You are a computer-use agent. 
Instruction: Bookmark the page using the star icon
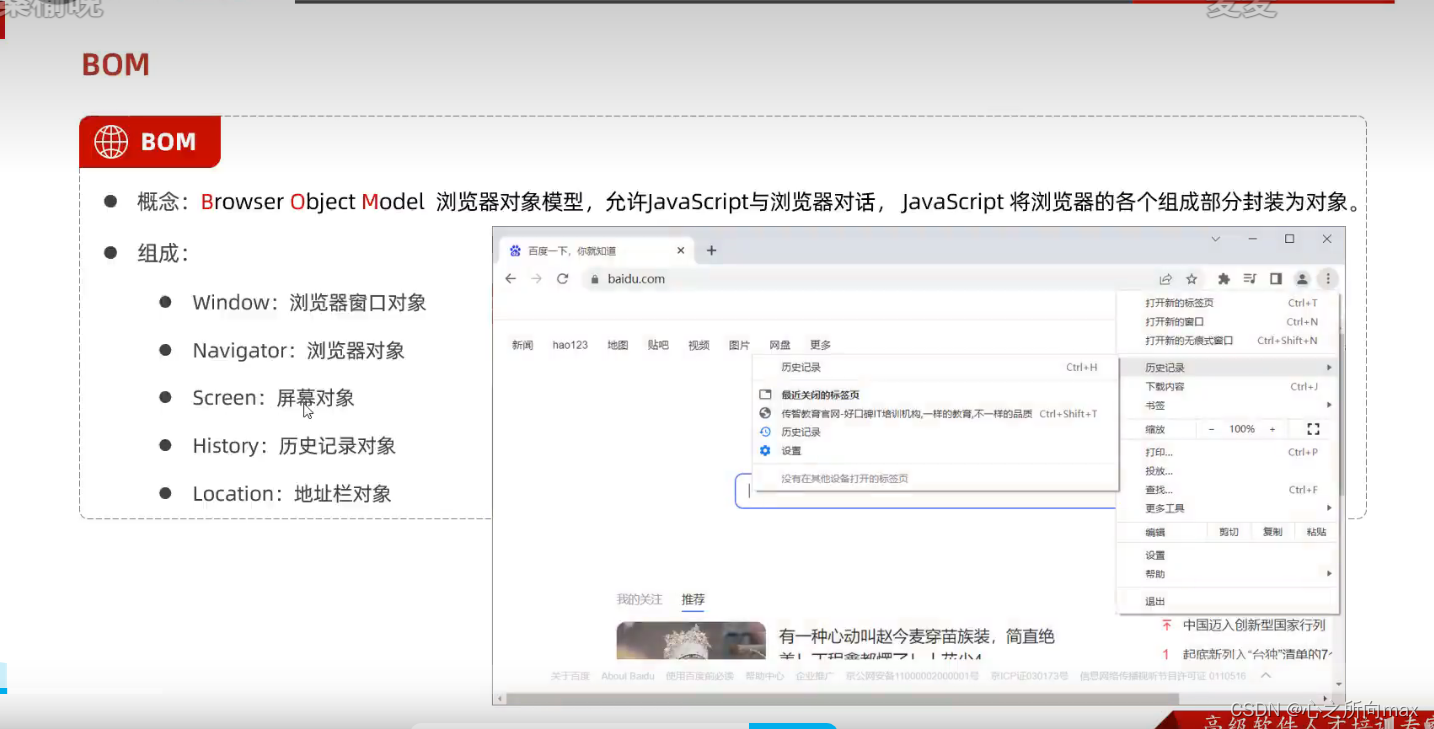[1191, 279]
